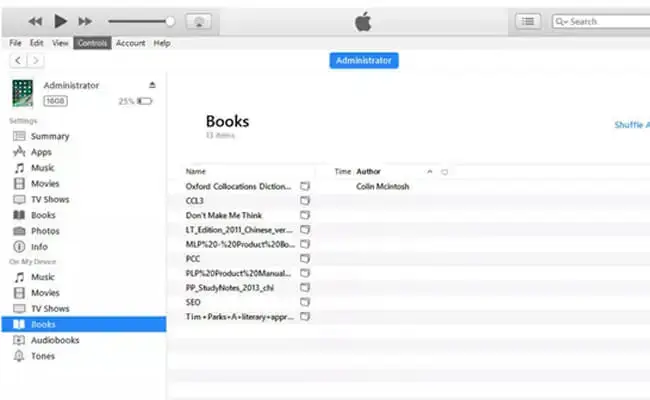Select the LT_Edition_2011_Chinese_ver... book
This screenshot has width=650, height=400.
pyautogui.click(x=239, y=230)
